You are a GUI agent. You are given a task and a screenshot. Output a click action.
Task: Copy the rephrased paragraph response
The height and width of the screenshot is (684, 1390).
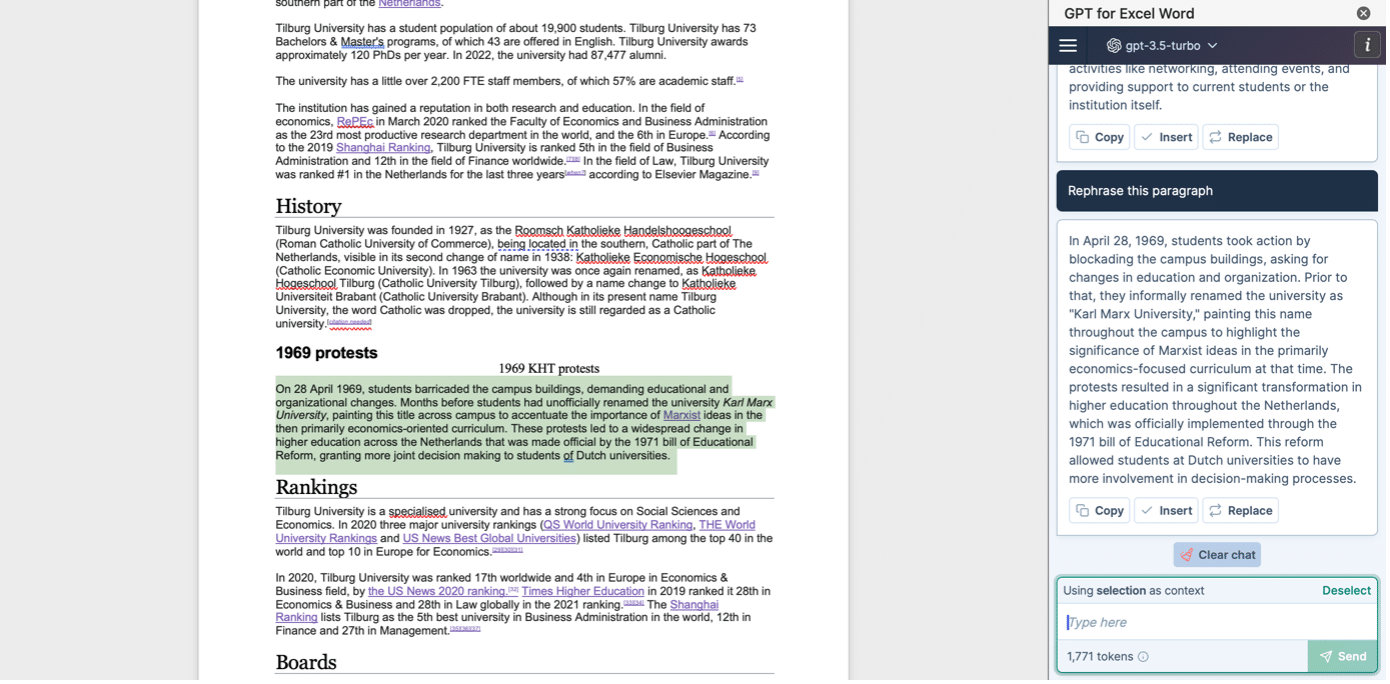[x=1099, y=510]
